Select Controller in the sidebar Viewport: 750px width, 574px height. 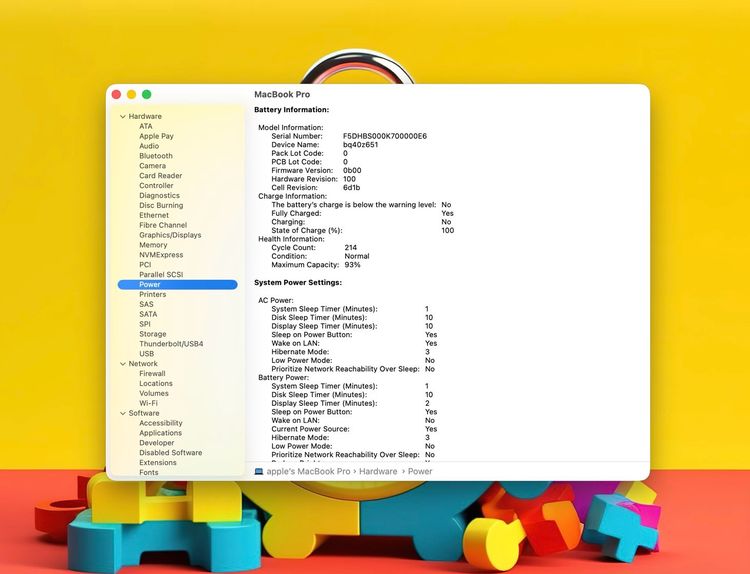click(156, 186)
